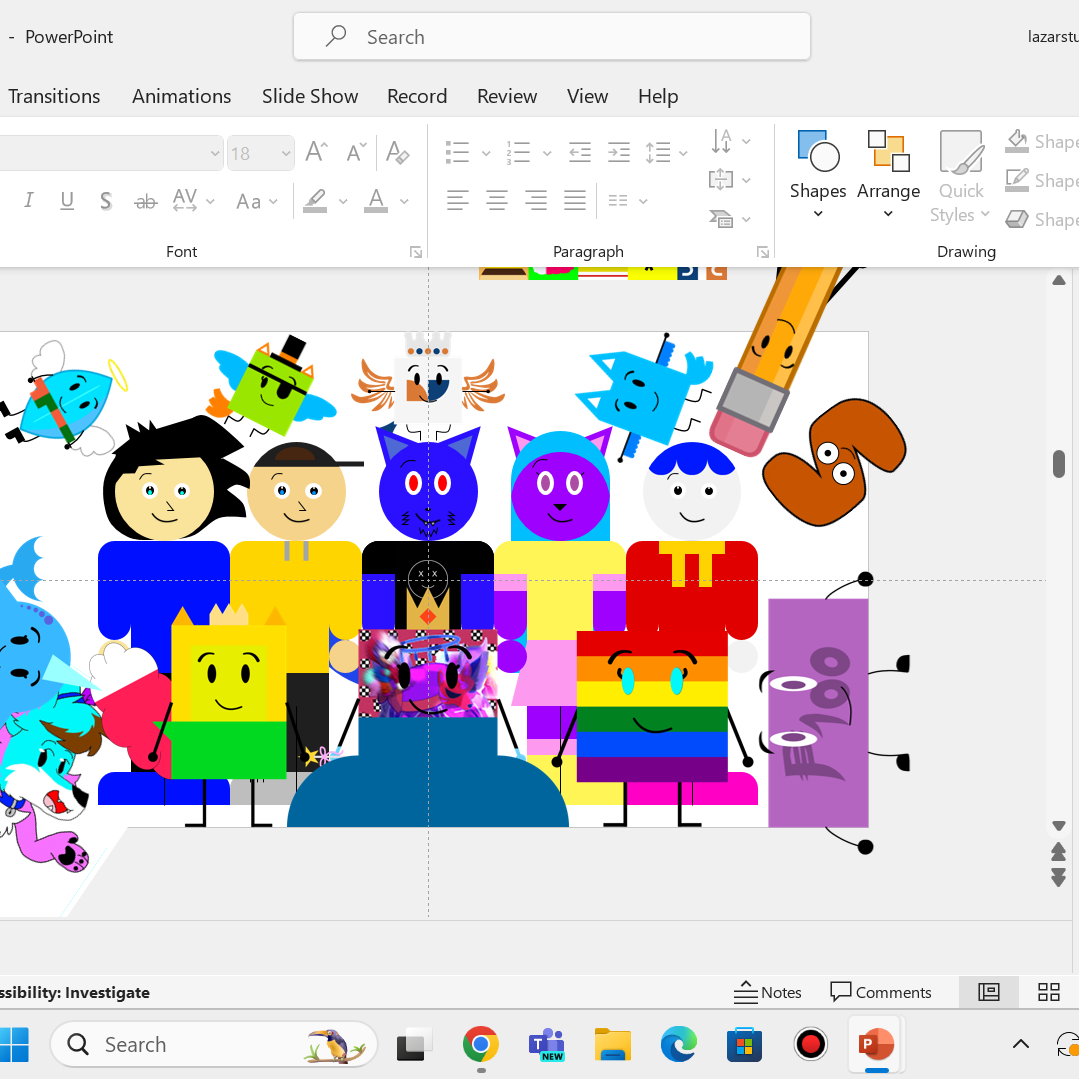Image resolution: width=1079 pixels, height=1079 pixels.
Task: Toggle strikethrough formatting
Action: pyautogui.click(x=146, y=201)
